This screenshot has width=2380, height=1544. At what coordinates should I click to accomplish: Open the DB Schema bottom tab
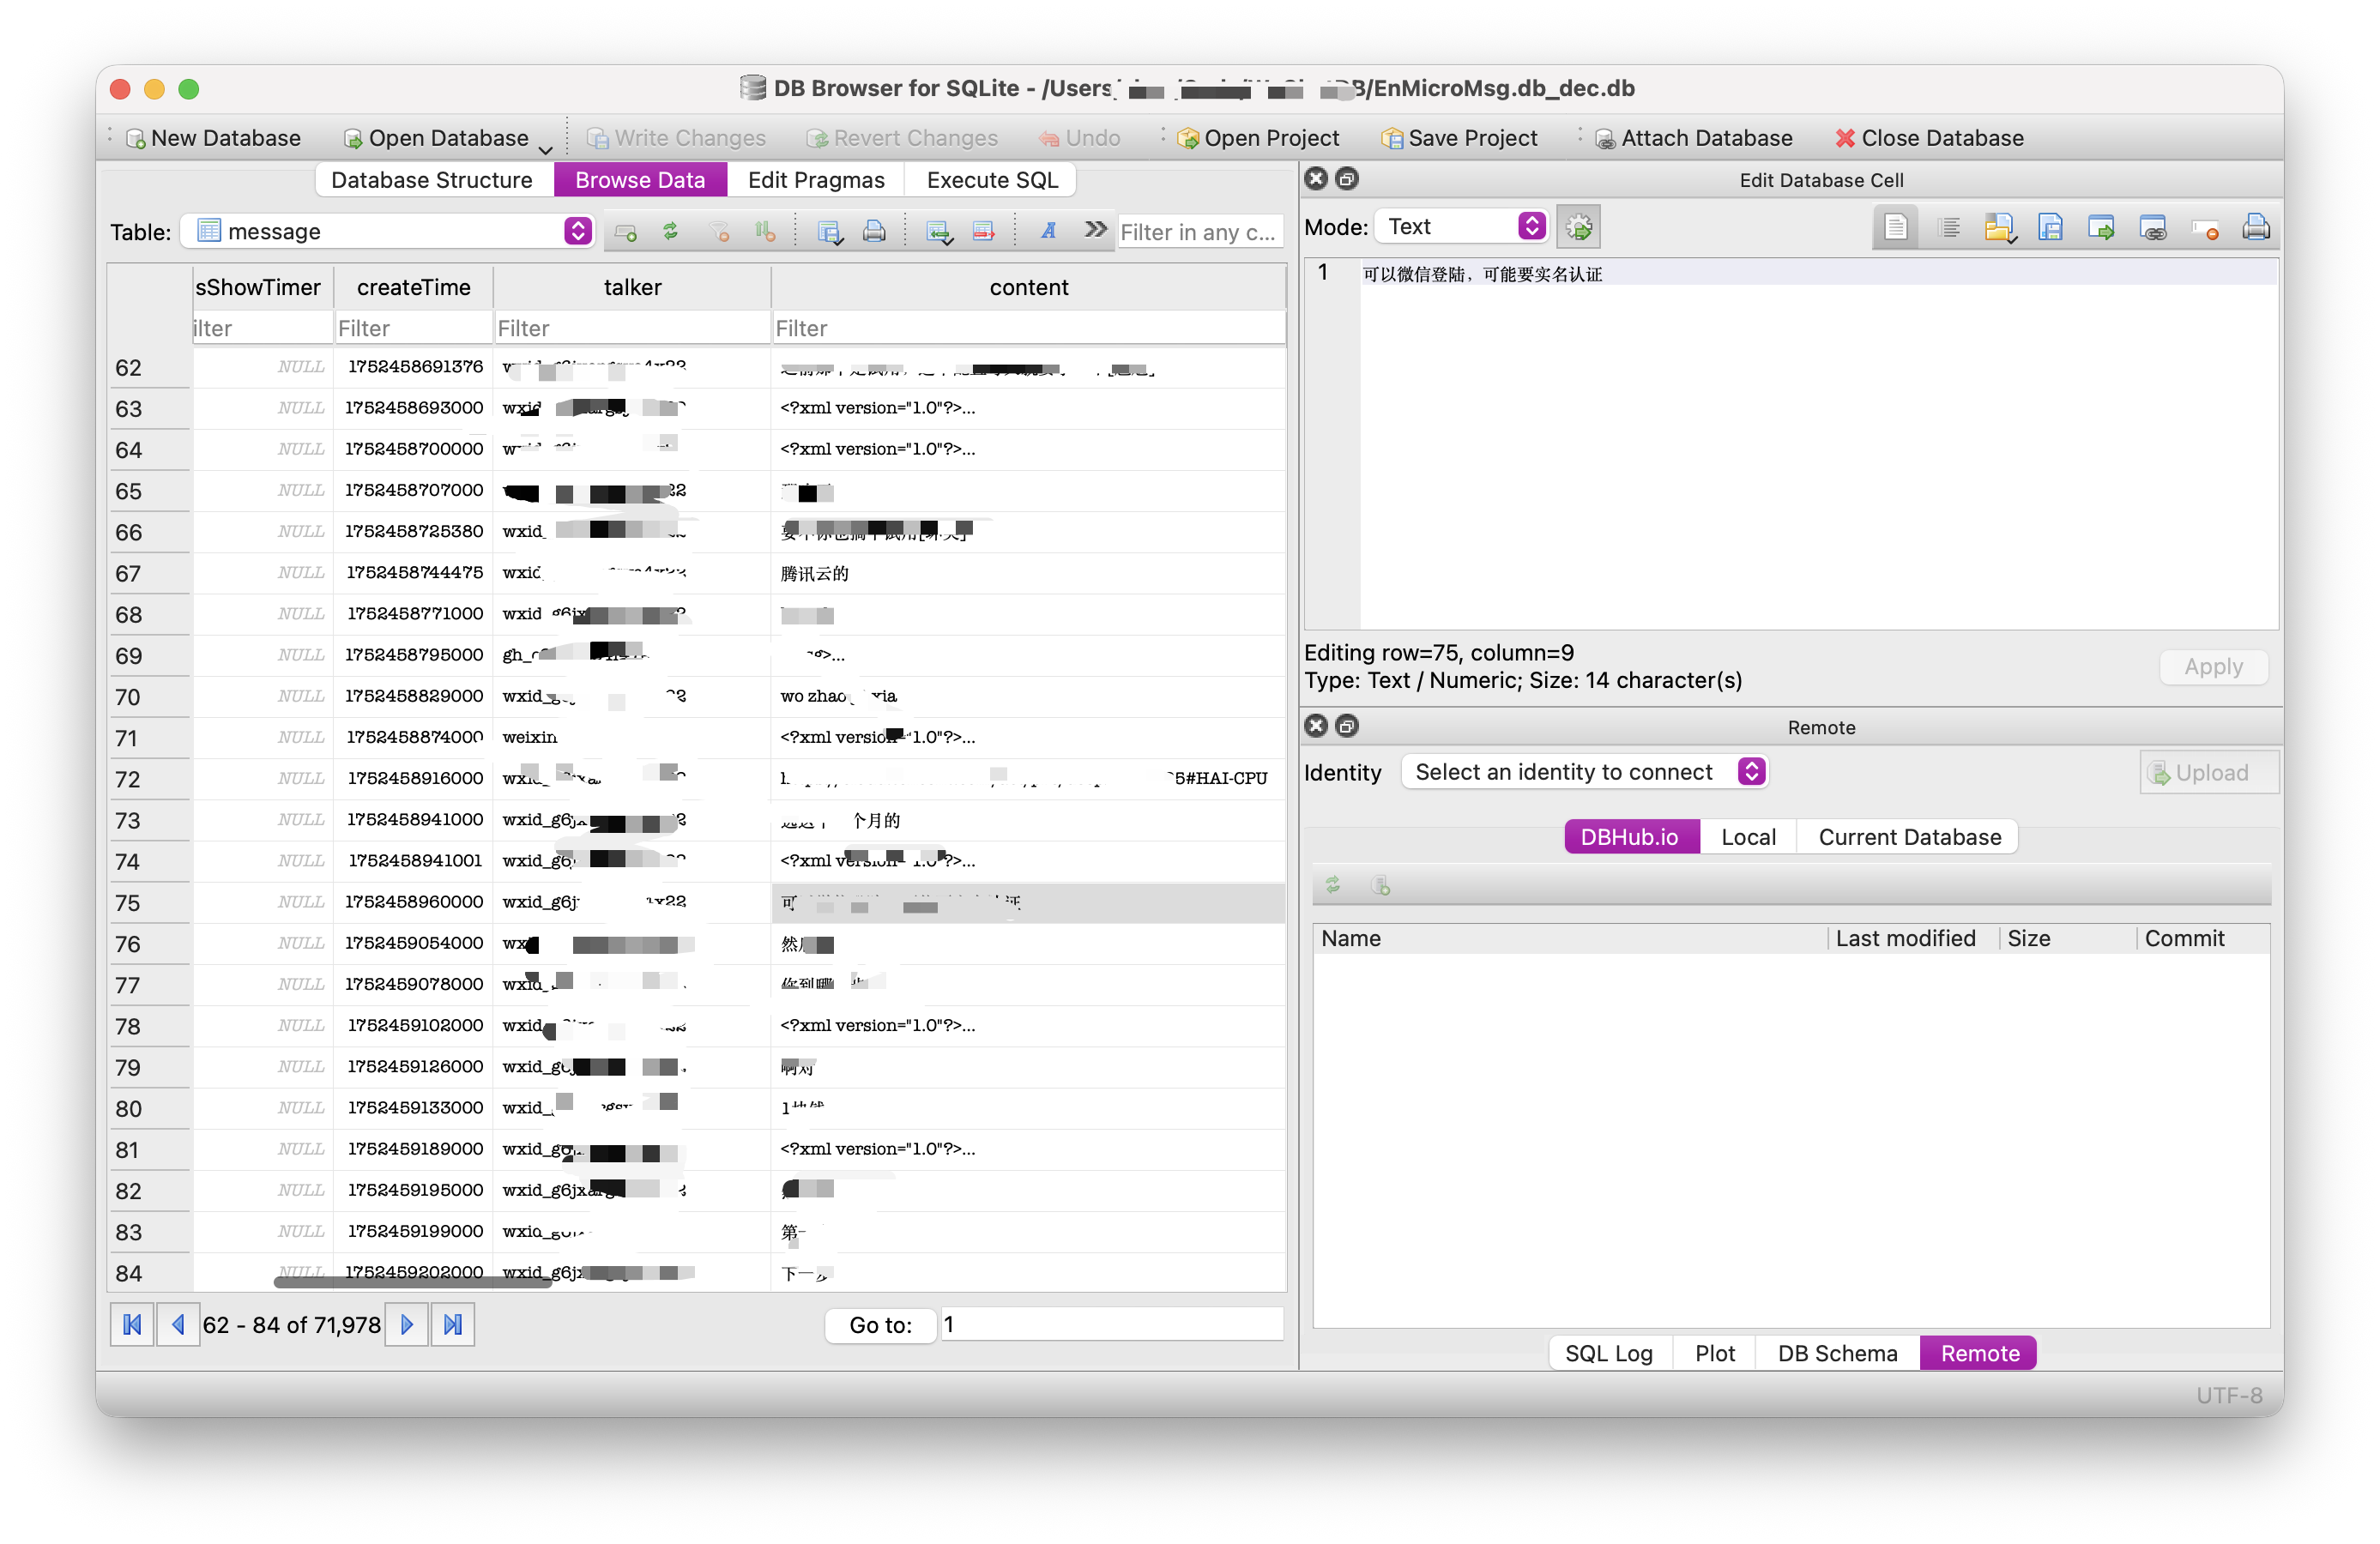pos(1836,1353)
